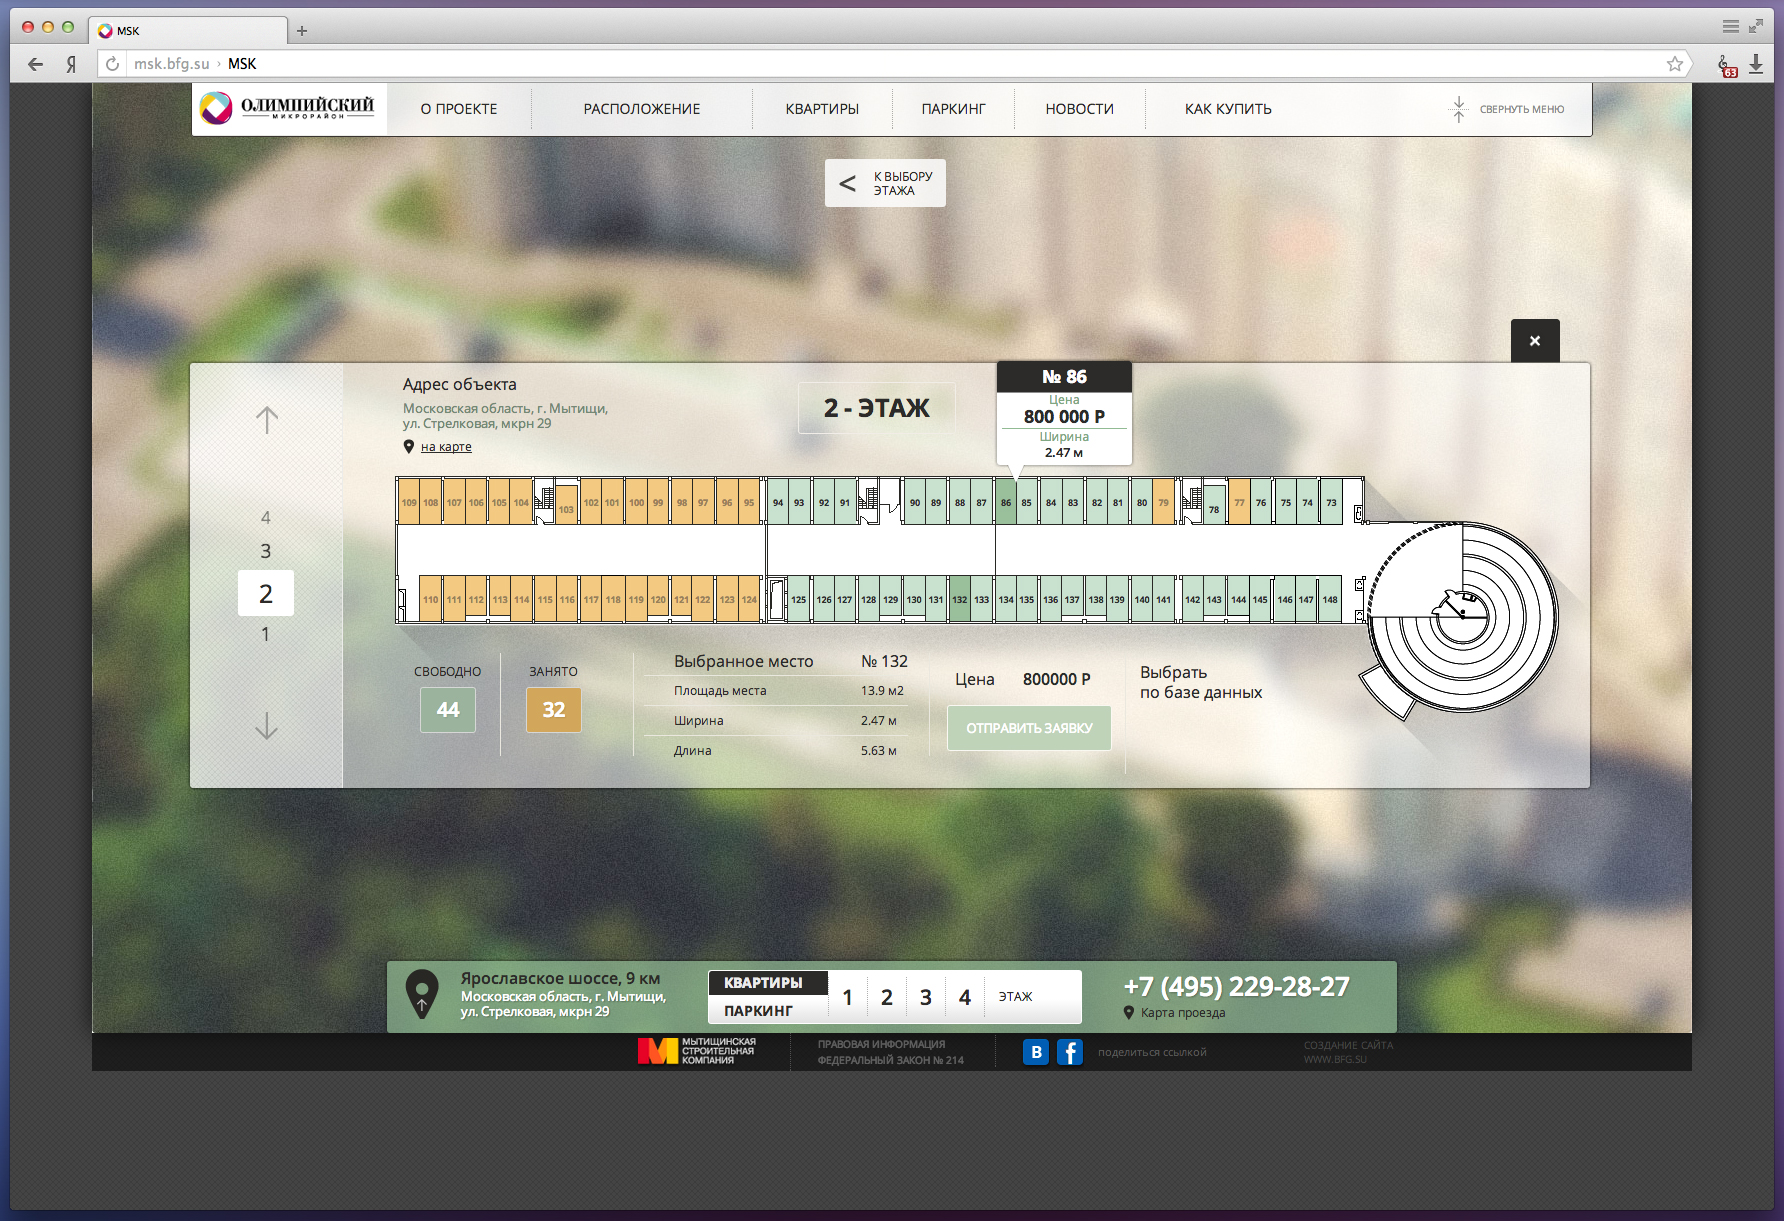1784x1221 pixels.
Task: Reload the page with refresh icon
Action: [x=113, y=64]
